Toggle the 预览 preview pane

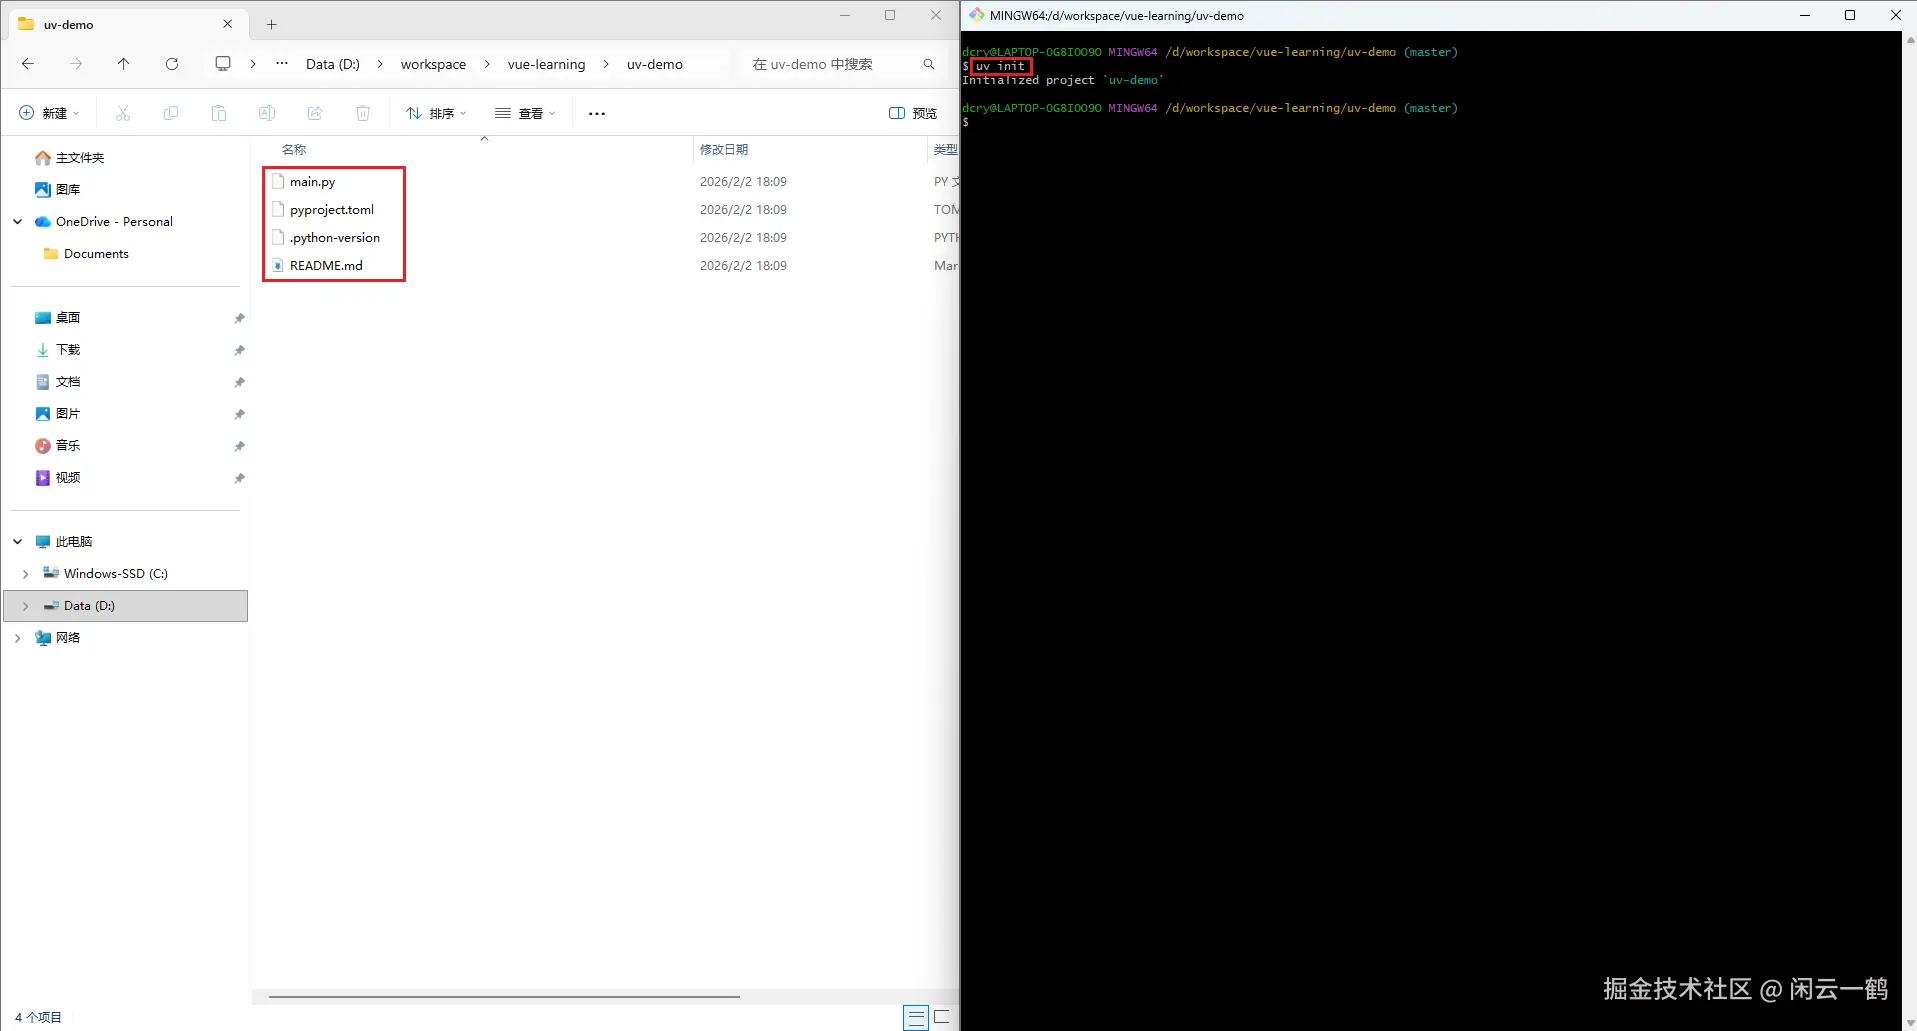point(913,113)
